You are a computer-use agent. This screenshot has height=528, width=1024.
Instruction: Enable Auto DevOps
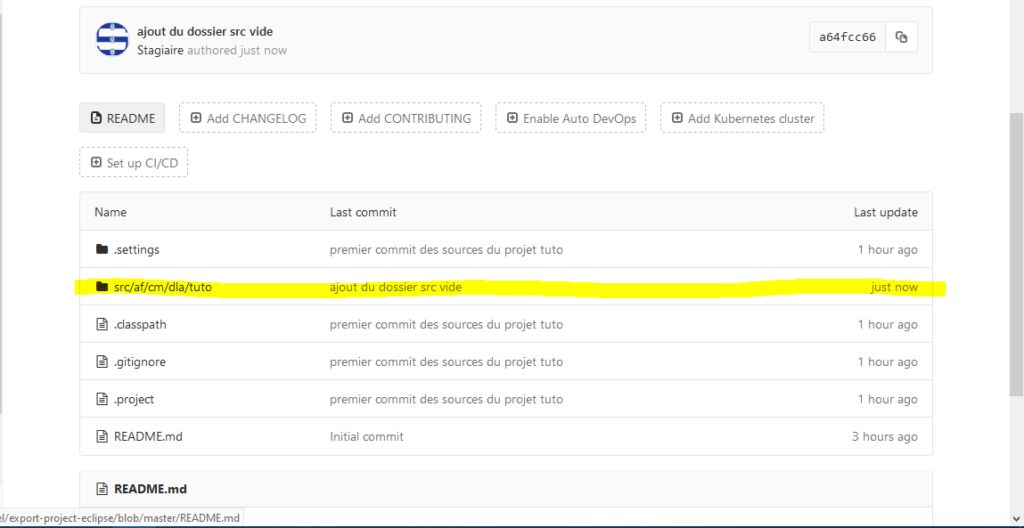(570, 118)
